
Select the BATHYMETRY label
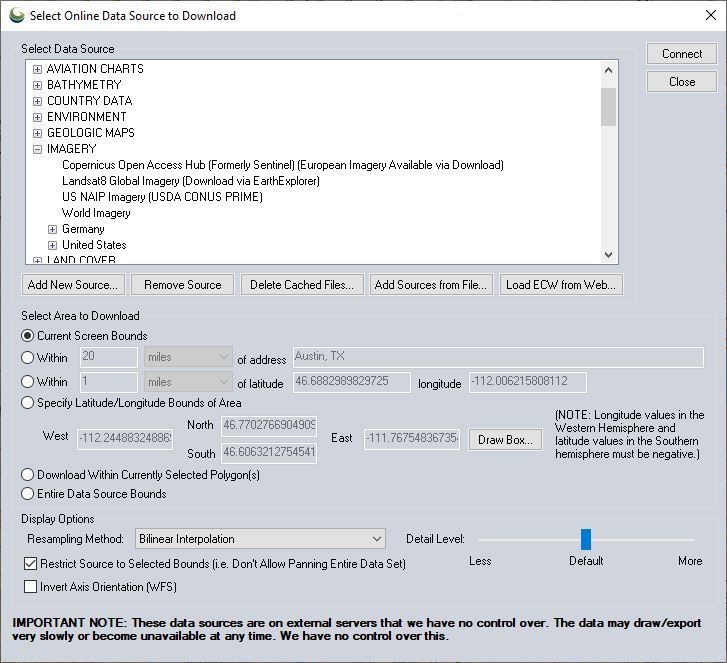(x=84, y=85)
